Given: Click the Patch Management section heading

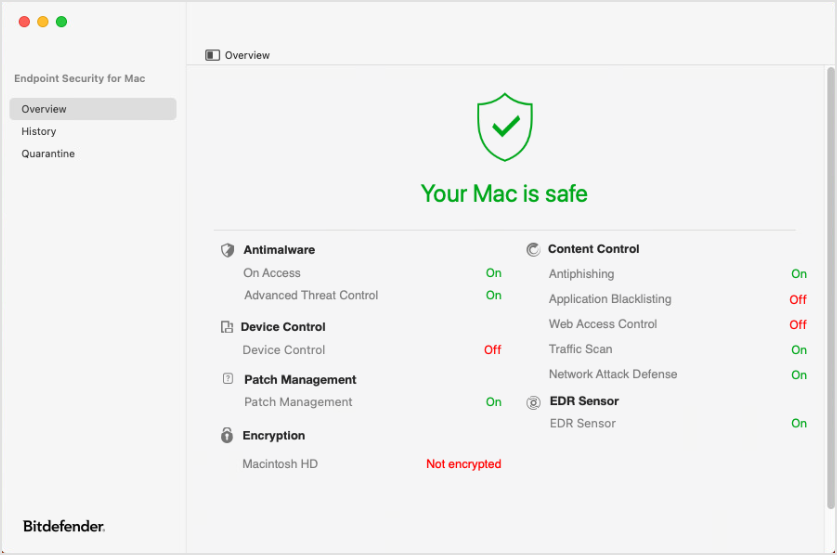Looking at the screenshot, I should [x=300, y=379].
